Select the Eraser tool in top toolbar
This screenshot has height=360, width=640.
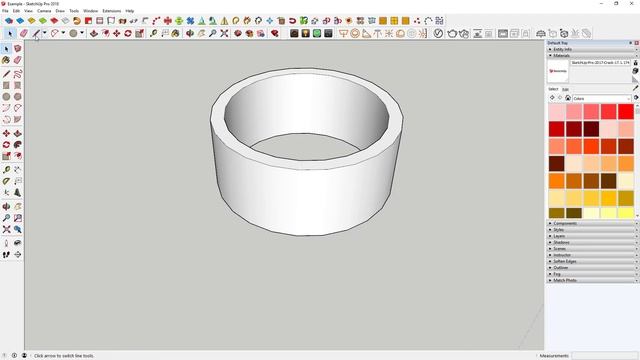pyautogui.click(x=24, y=33)
